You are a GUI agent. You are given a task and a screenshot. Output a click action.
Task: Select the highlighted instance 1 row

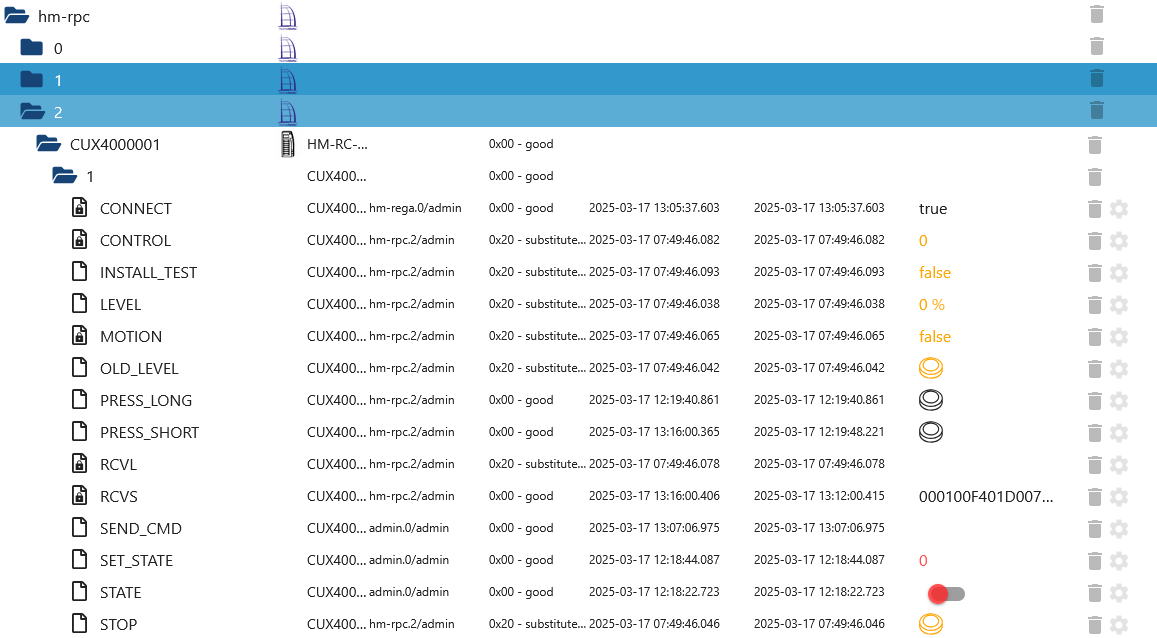click(578, 79)
